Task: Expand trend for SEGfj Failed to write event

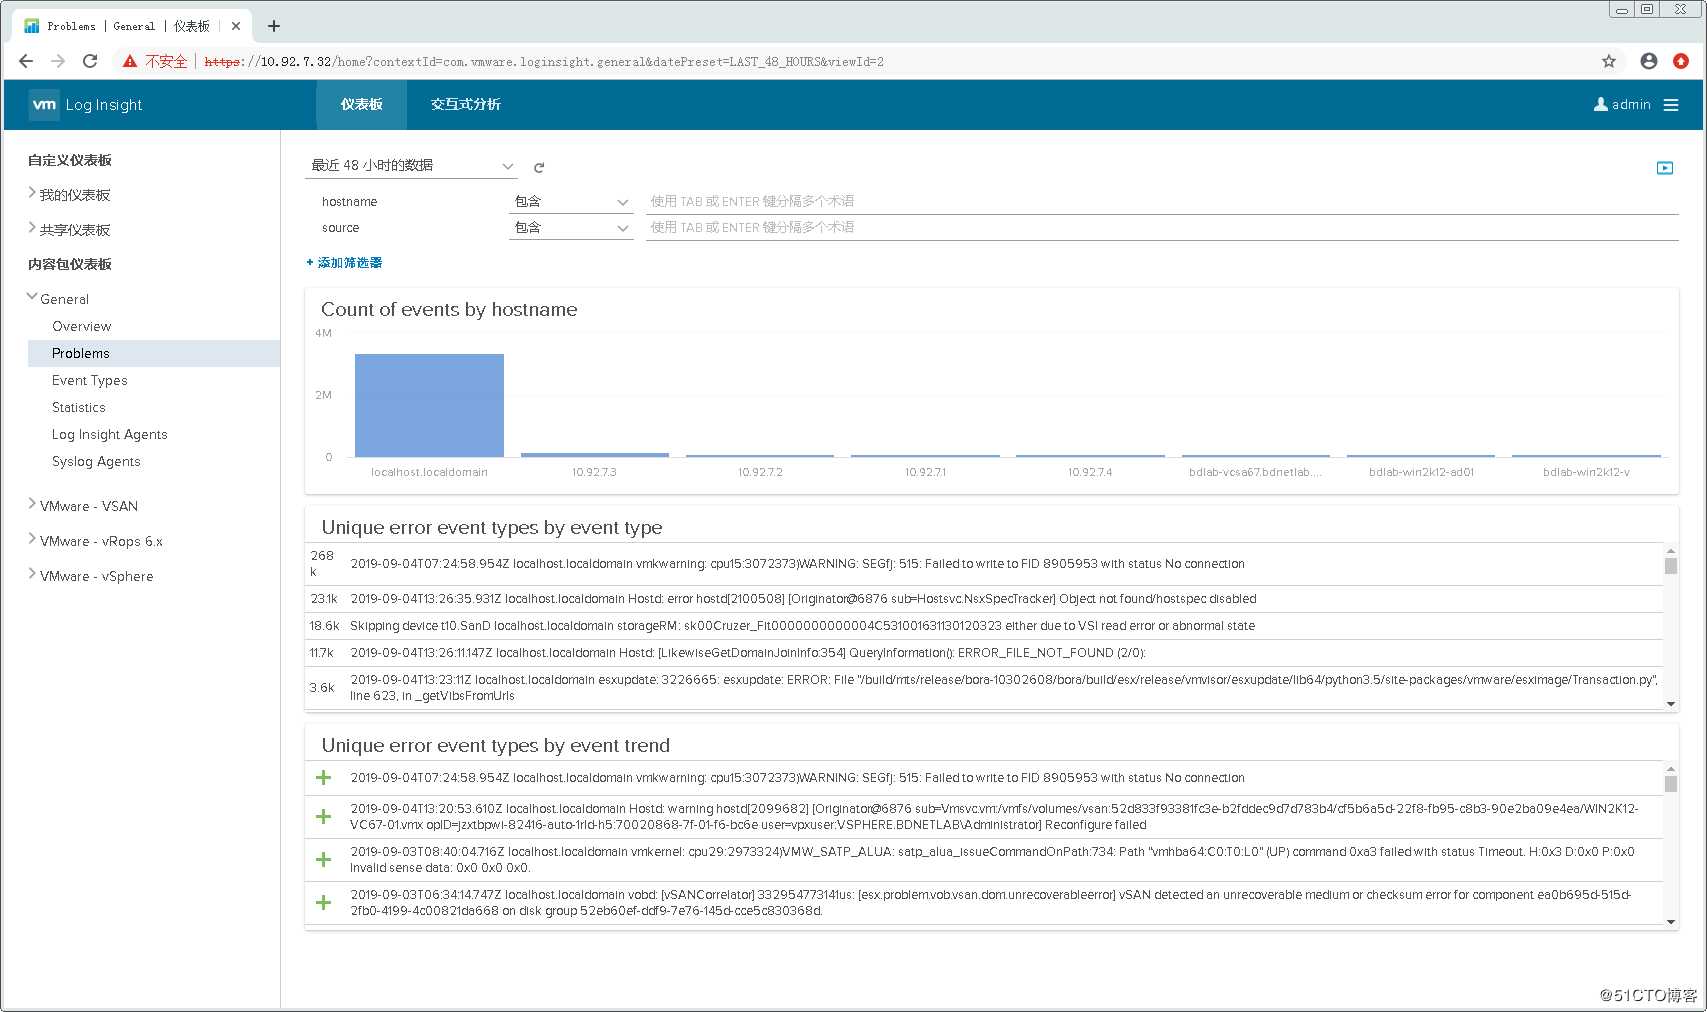Action: (x=324, y=778)
